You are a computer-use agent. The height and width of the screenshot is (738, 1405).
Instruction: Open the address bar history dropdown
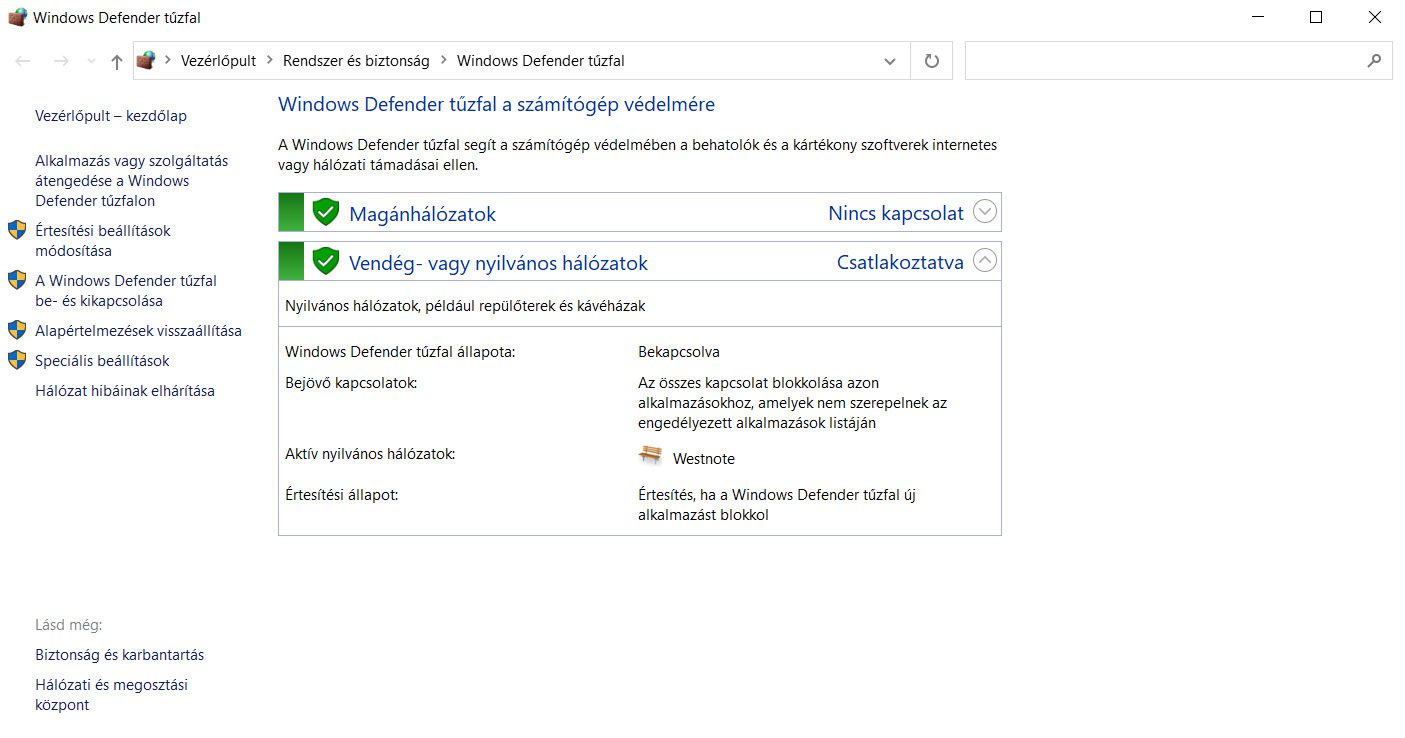point(889,61)
